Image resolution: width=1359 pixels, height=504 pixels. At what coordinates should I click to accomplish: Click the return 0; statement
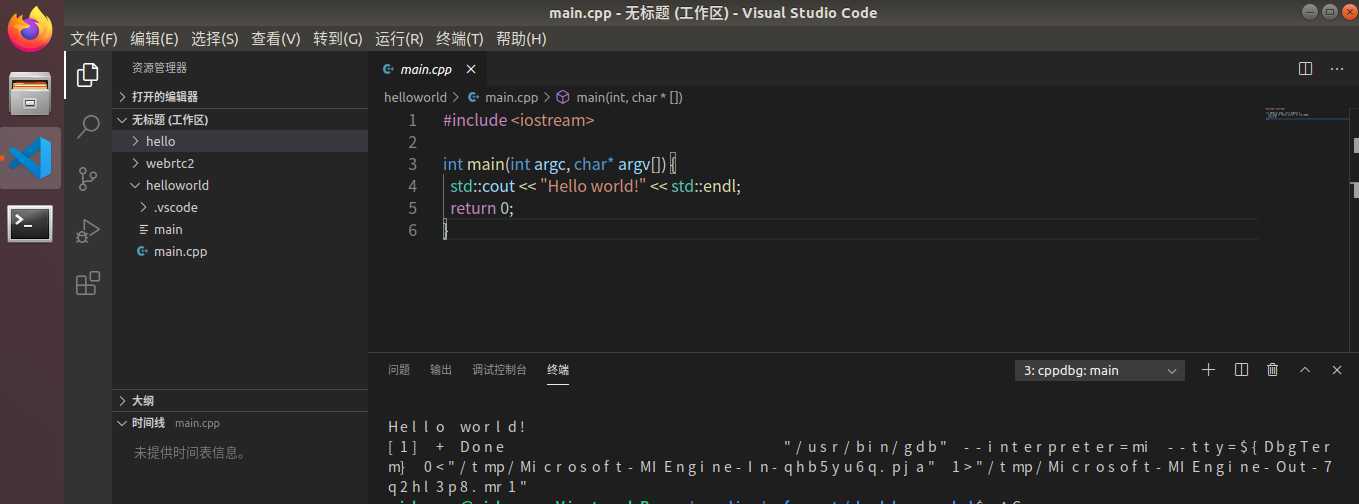(482, 208)
